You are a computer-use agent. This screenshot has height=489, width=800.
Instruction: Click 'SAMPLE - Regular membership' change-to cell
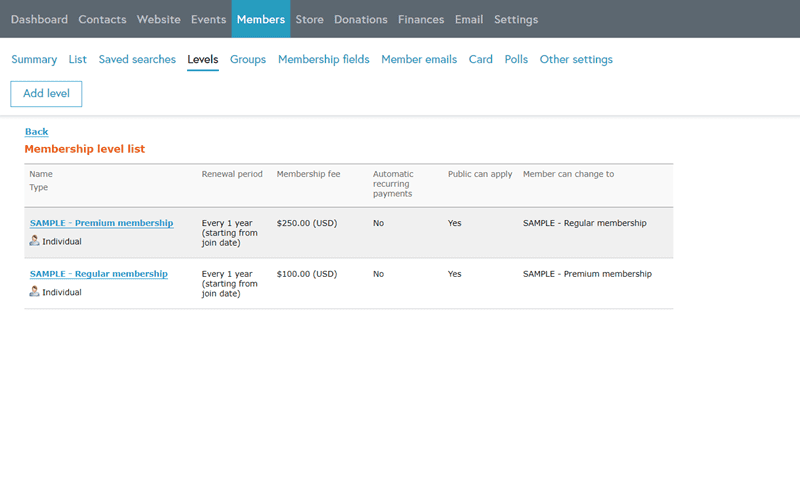click(x=585, y=223)
